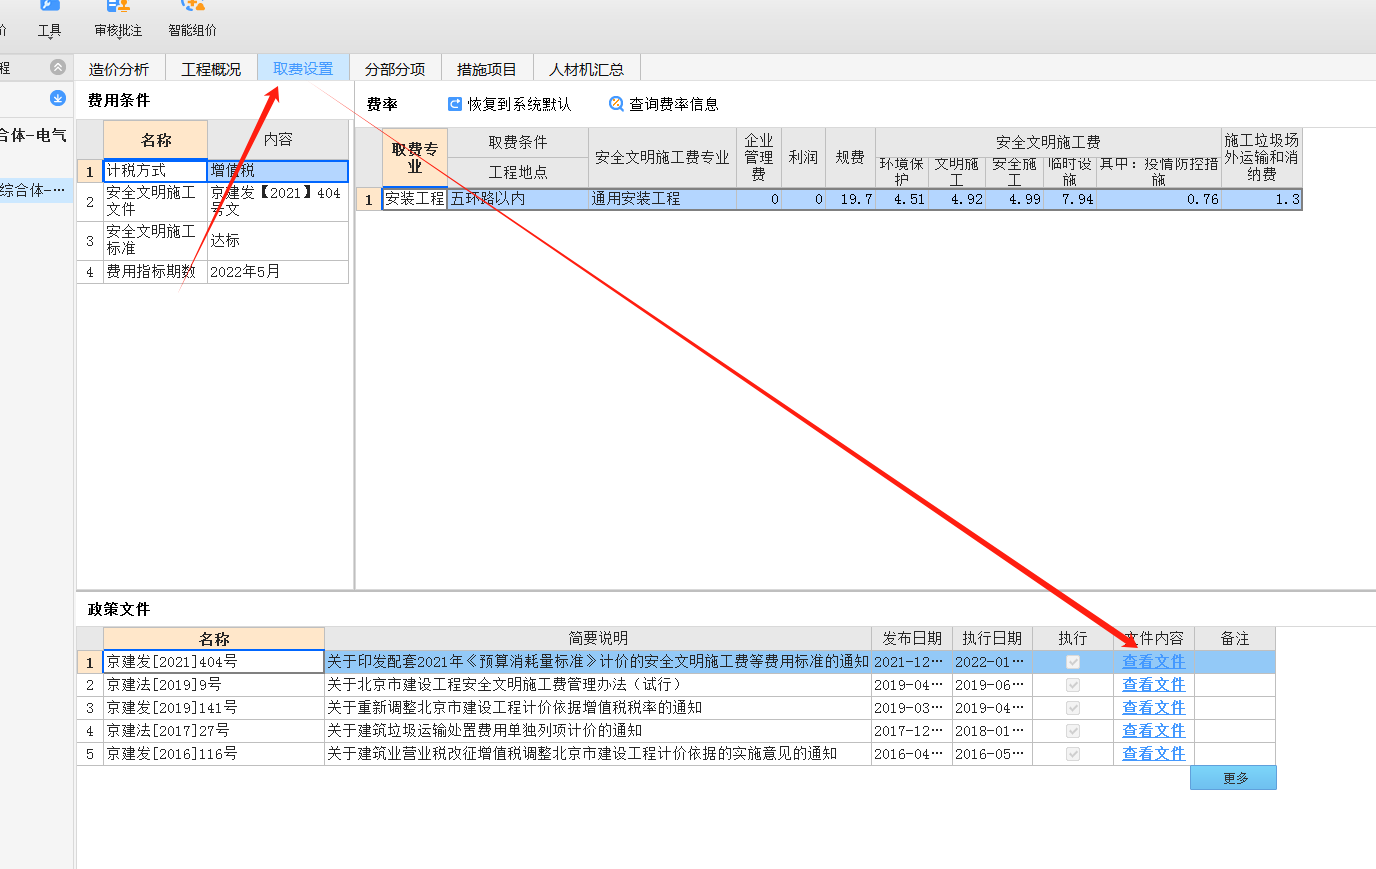Select policy row 京建法[2019]9号 name cell
Screen dimensions: 1376x869
[214, 685]
